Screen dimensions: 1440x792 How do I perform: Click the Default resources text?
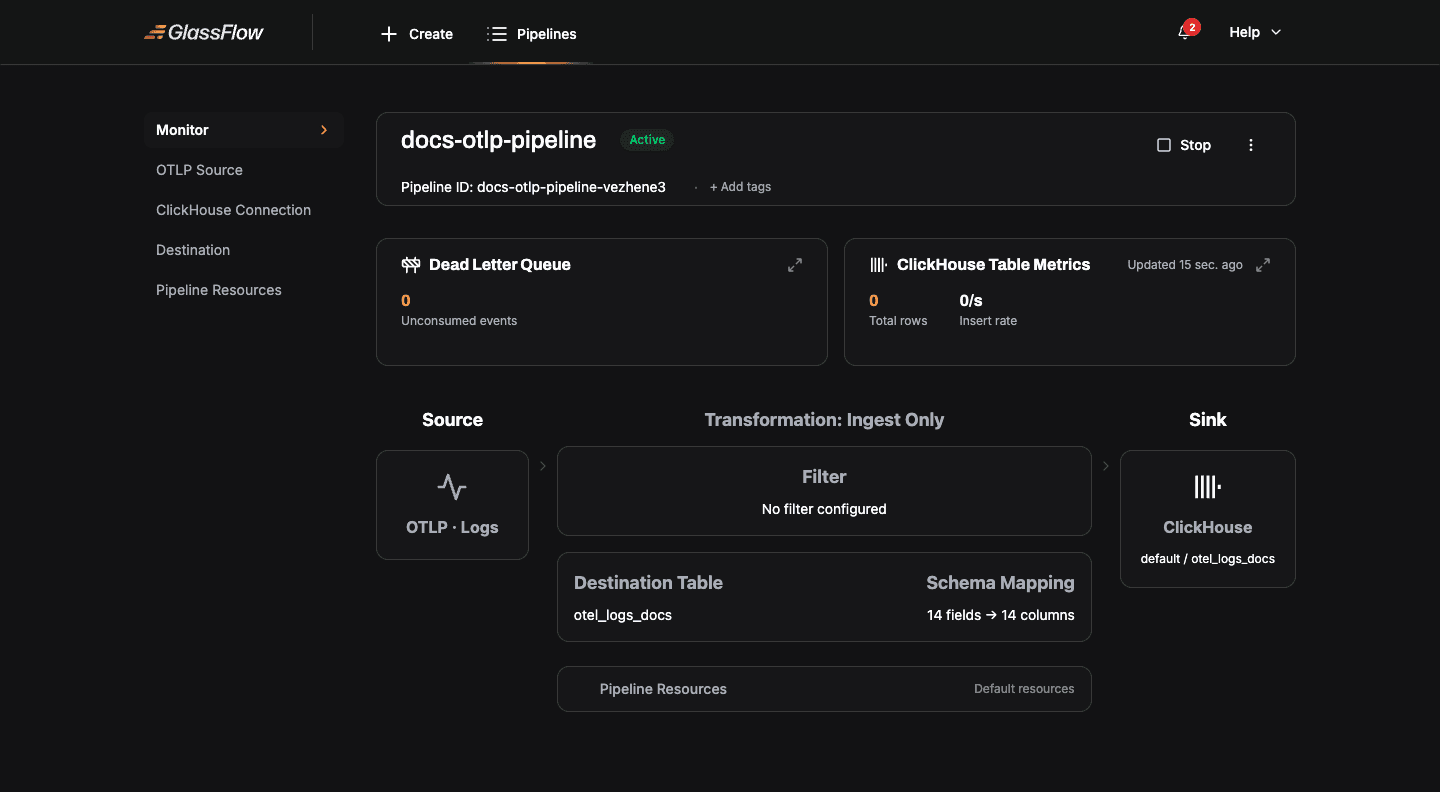coord(1024,689)
